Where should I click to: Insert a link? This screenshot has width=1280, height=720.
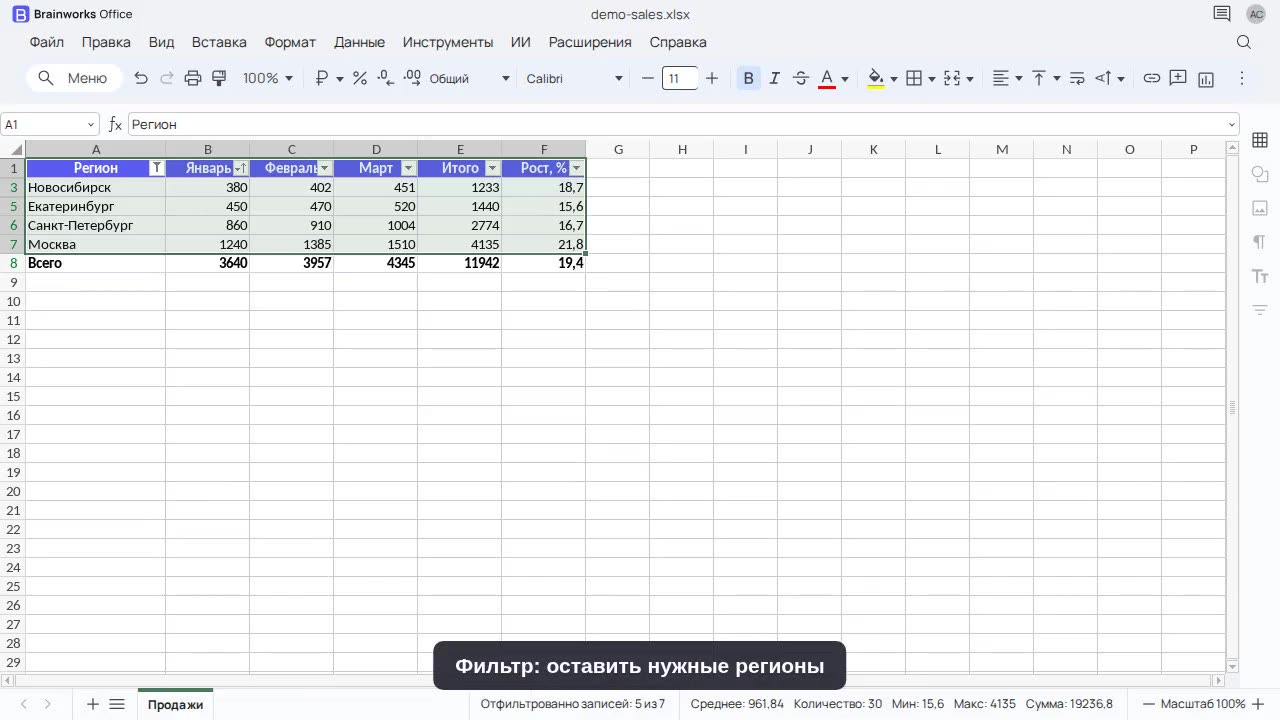coord(1152,78)
